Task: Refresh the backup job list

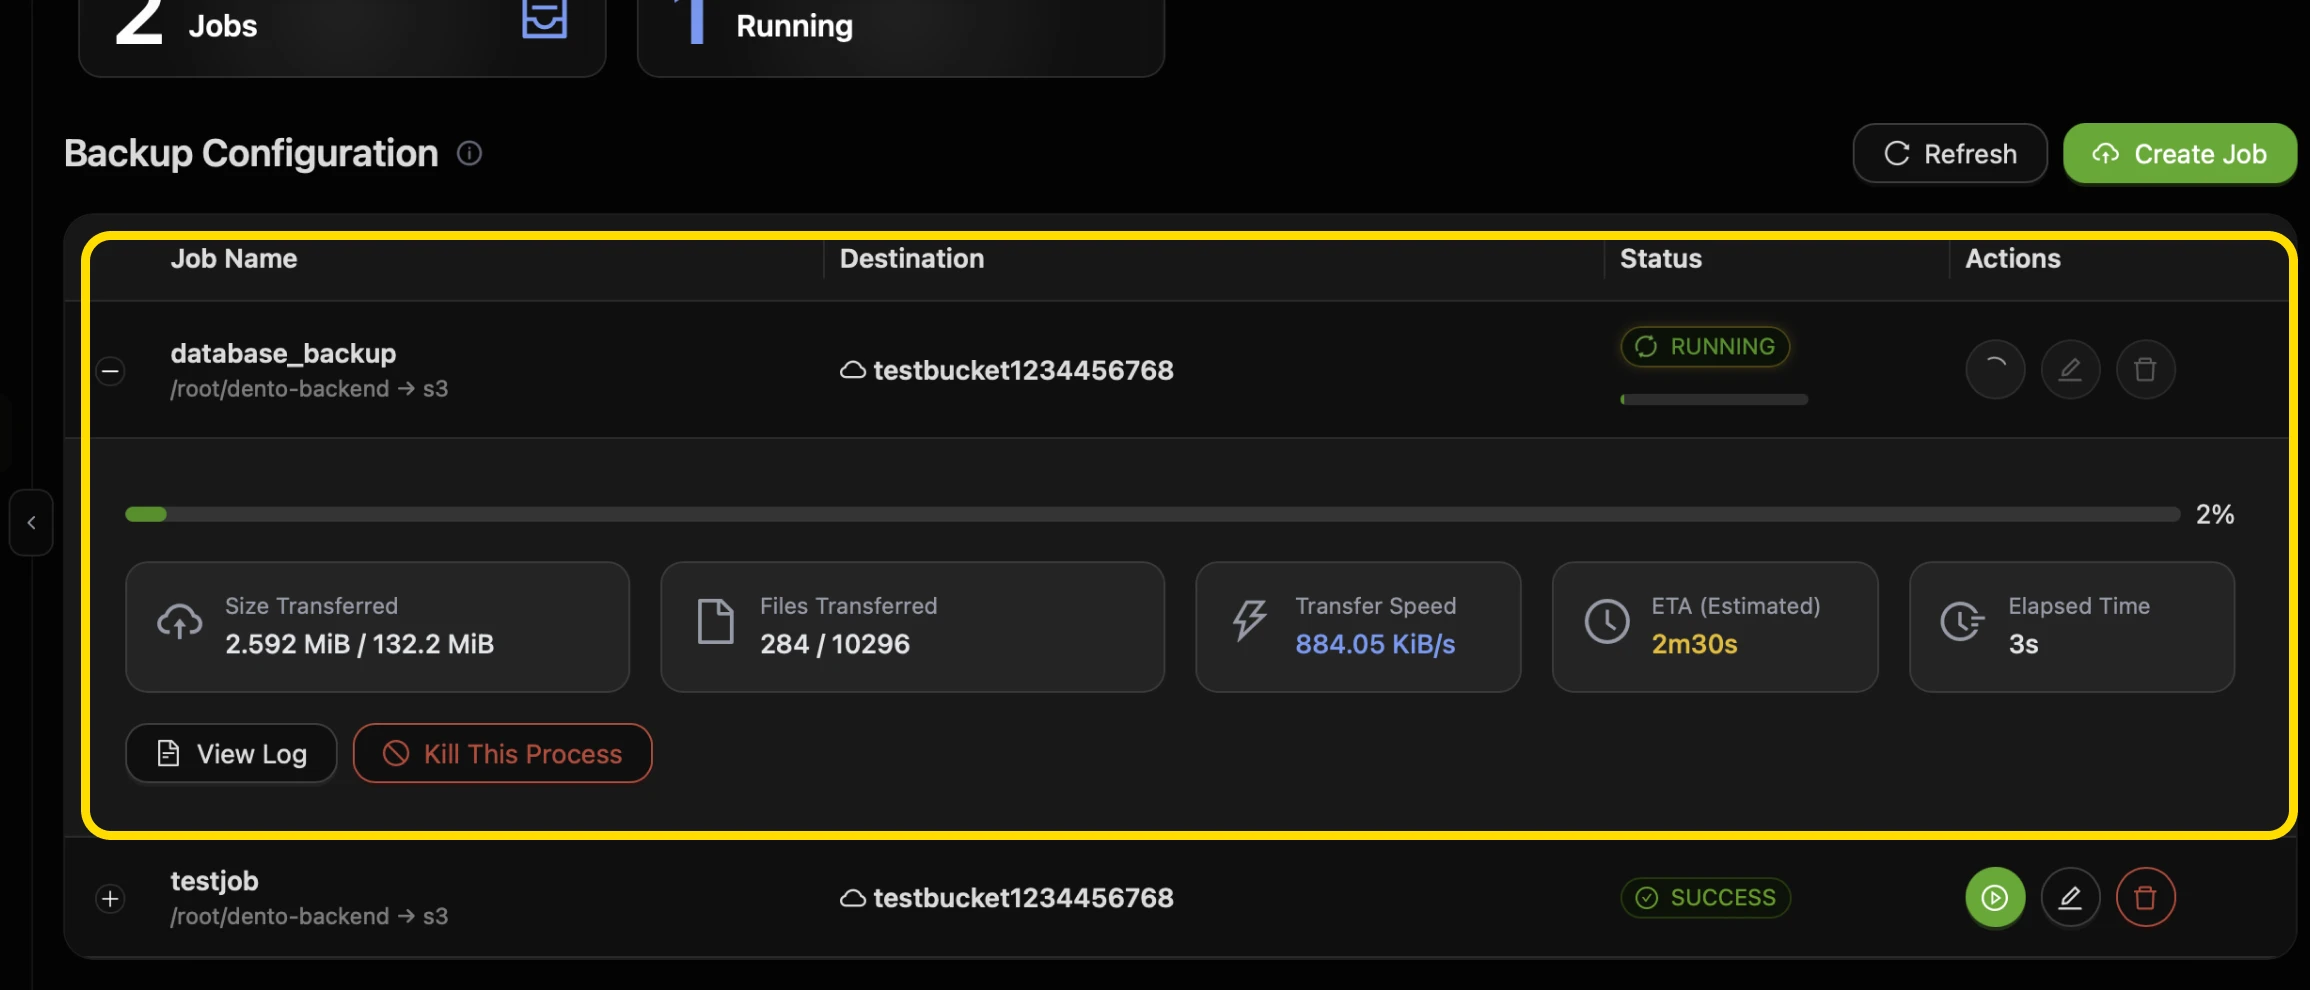Action: 1950,154
